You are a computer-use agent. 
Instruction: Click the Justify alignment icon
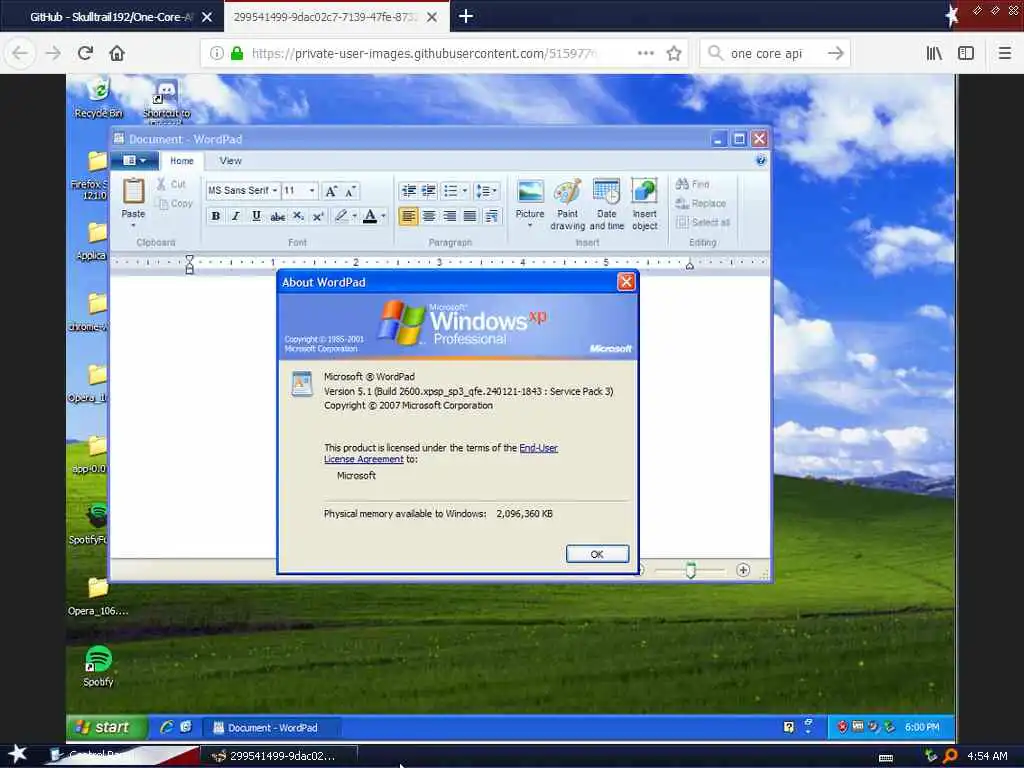(x=470, y=216)
